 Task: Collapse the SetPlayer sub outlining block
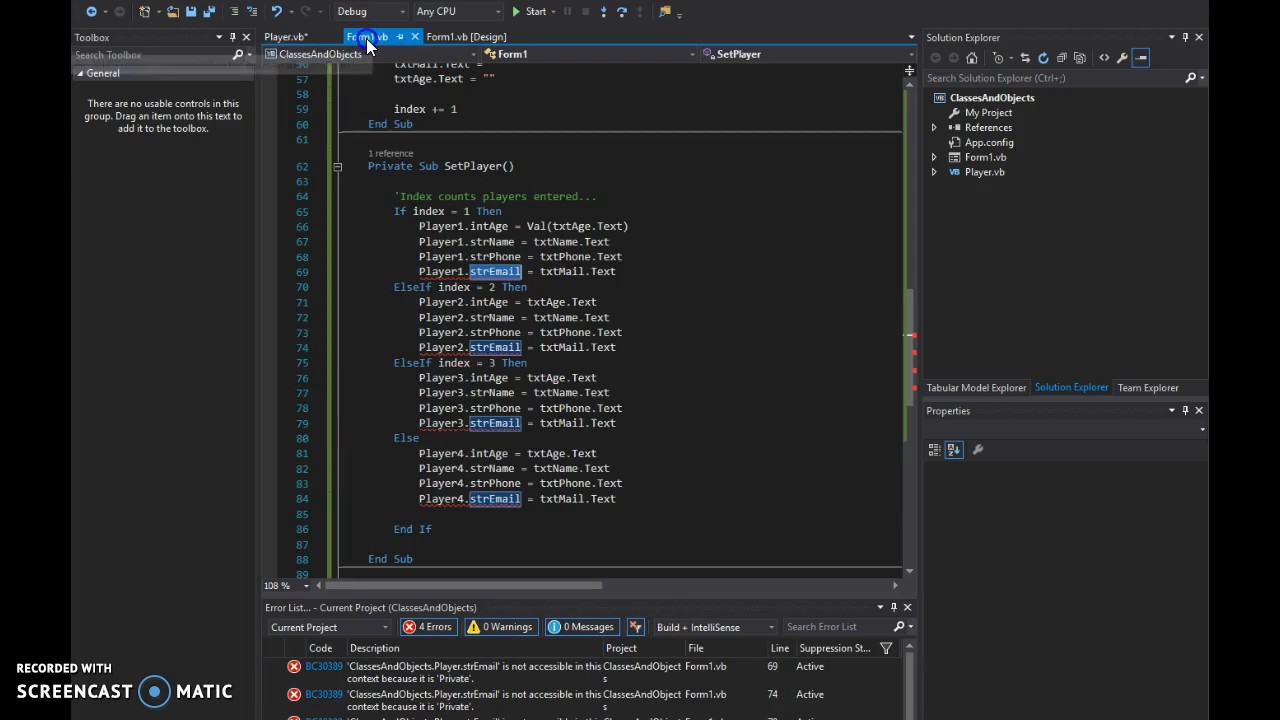338,167
